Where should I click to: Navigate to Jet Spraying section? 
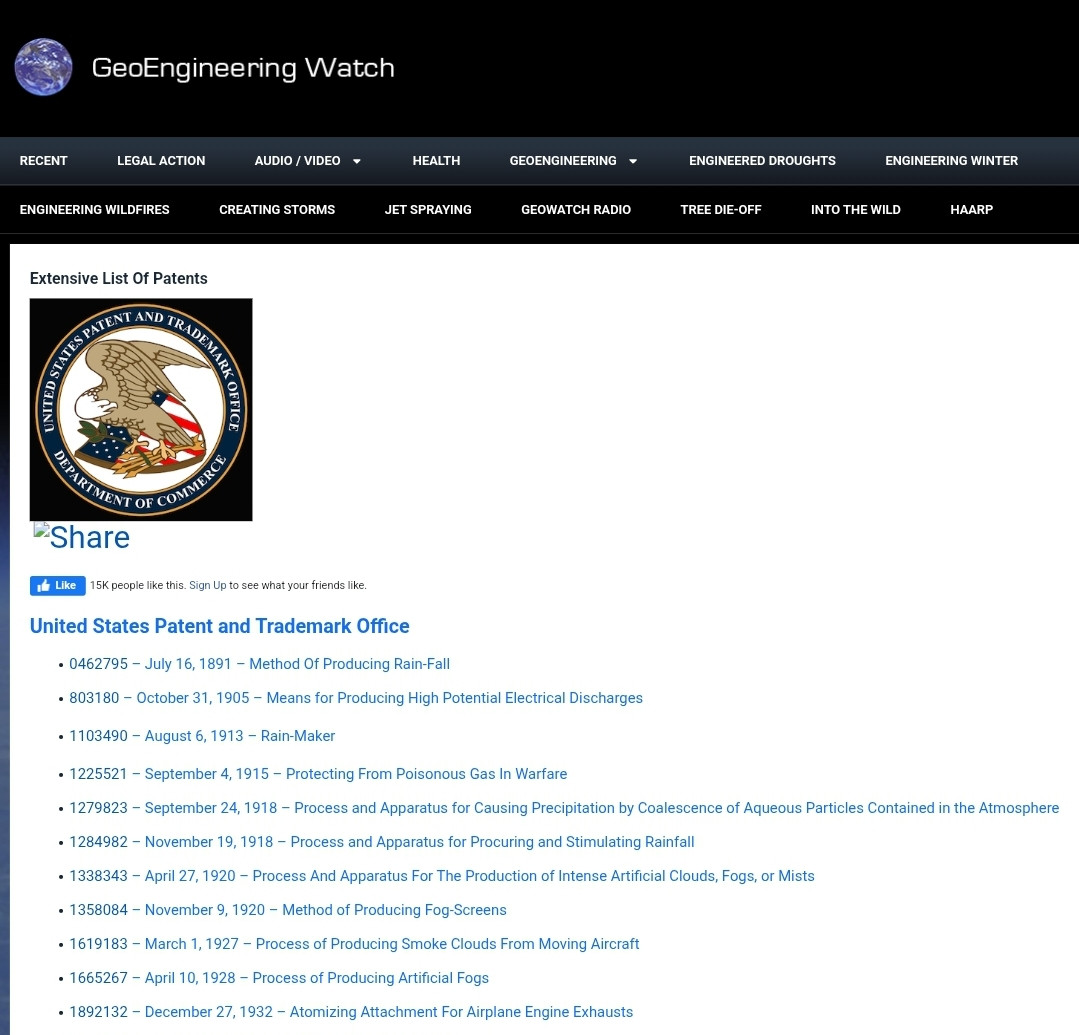point(428,210)
